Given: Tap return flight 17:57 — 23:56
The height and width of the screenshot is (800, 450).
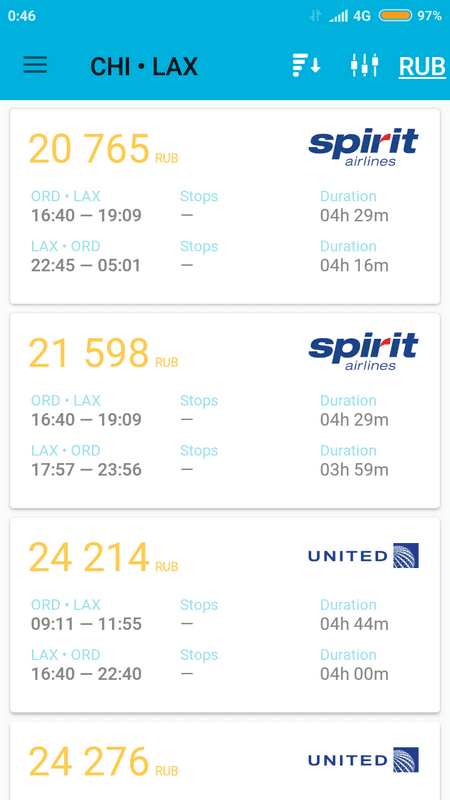Looking at the screenshot, I should point(86,470).
